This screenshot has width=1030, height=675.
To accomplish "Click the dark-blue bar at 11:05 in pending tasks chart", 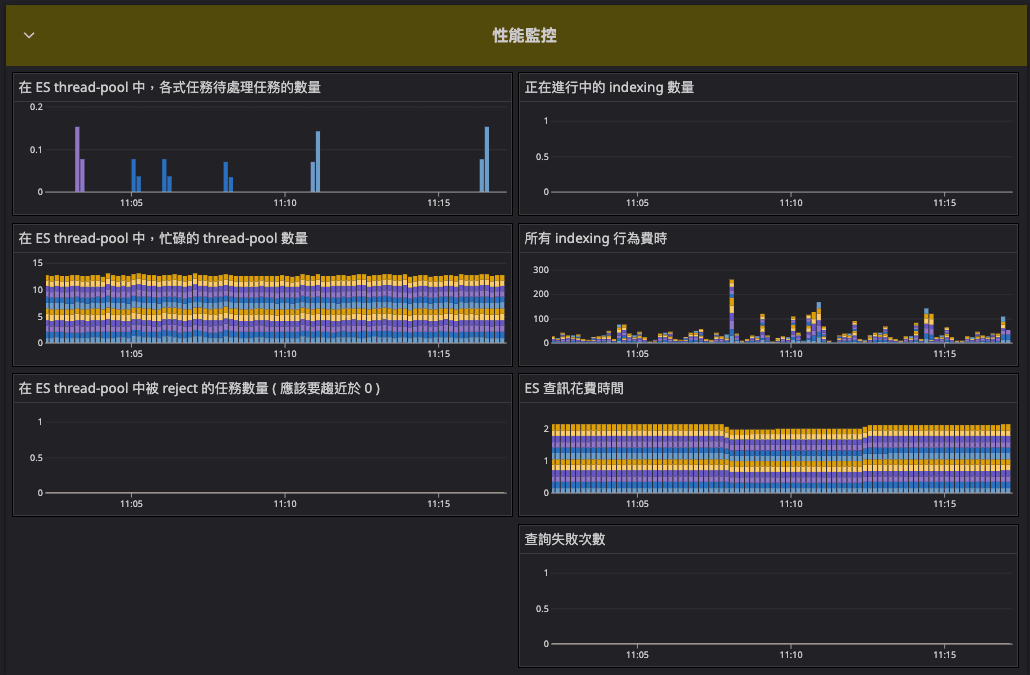I will [x=133, y=175].
